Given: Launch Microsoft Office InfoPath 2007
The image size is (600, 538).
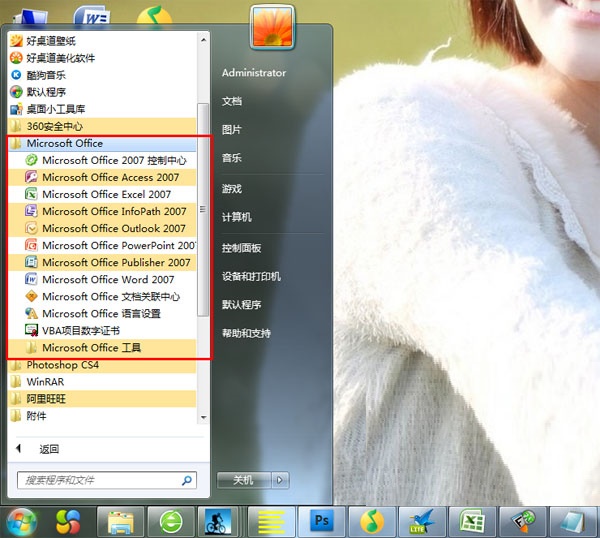Looking at the screenshot, I should click(x=102, y=211).
